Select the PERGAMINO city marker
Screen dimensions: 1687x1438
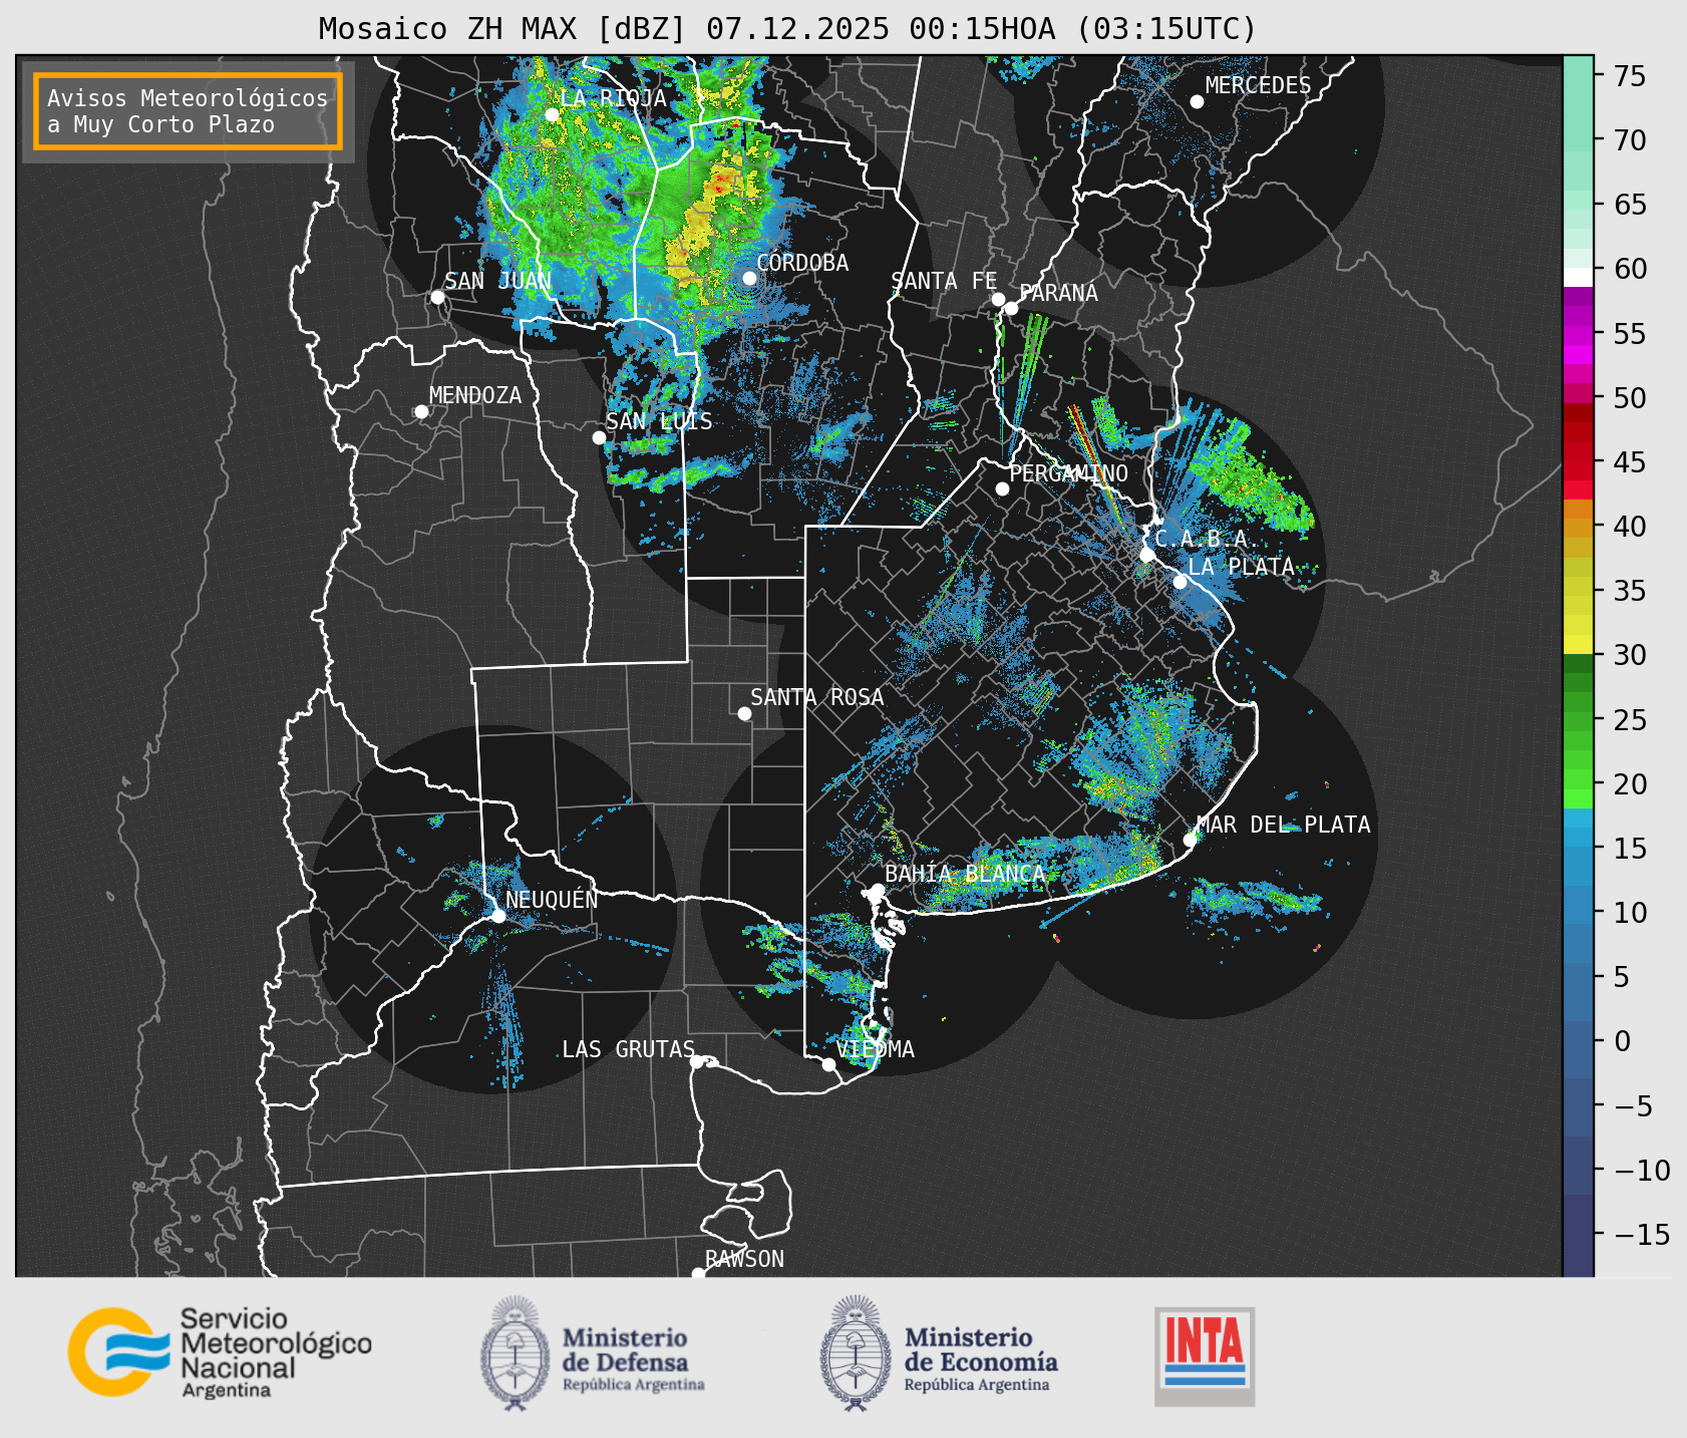click(x=1002, y=489)
